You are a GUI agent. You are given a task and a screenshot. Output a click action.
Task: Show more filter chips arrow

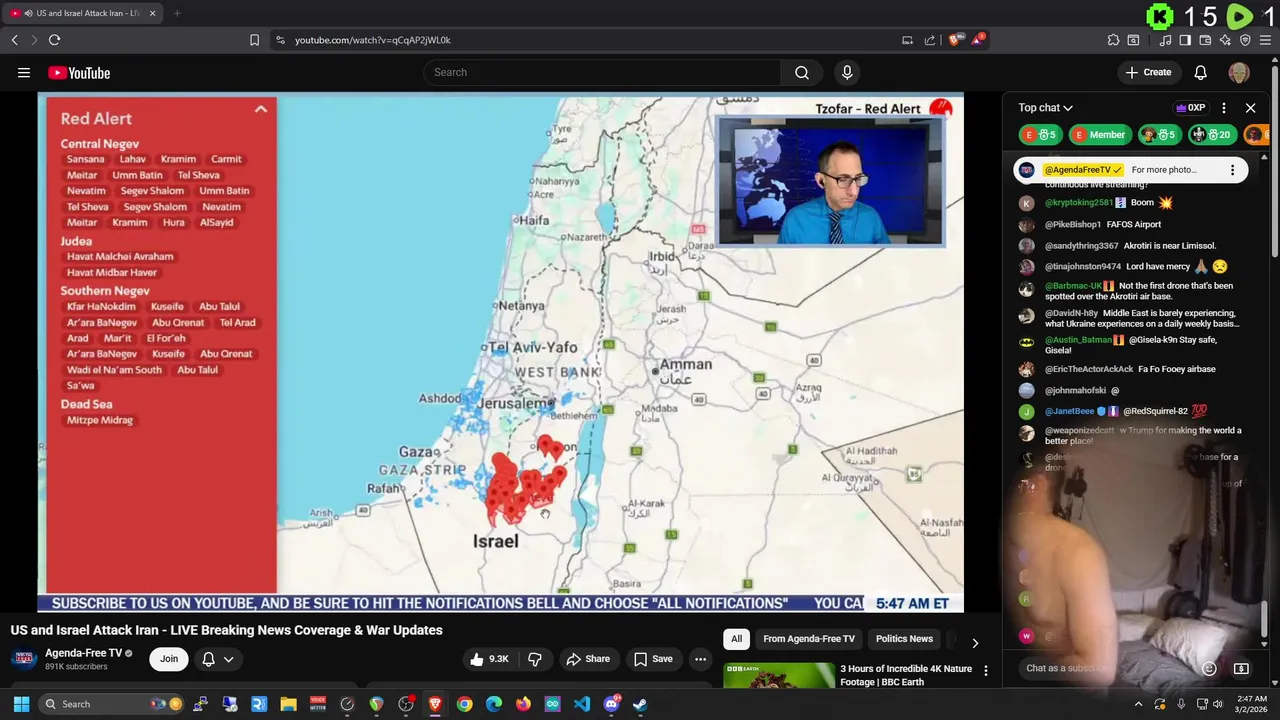(975, 643)
